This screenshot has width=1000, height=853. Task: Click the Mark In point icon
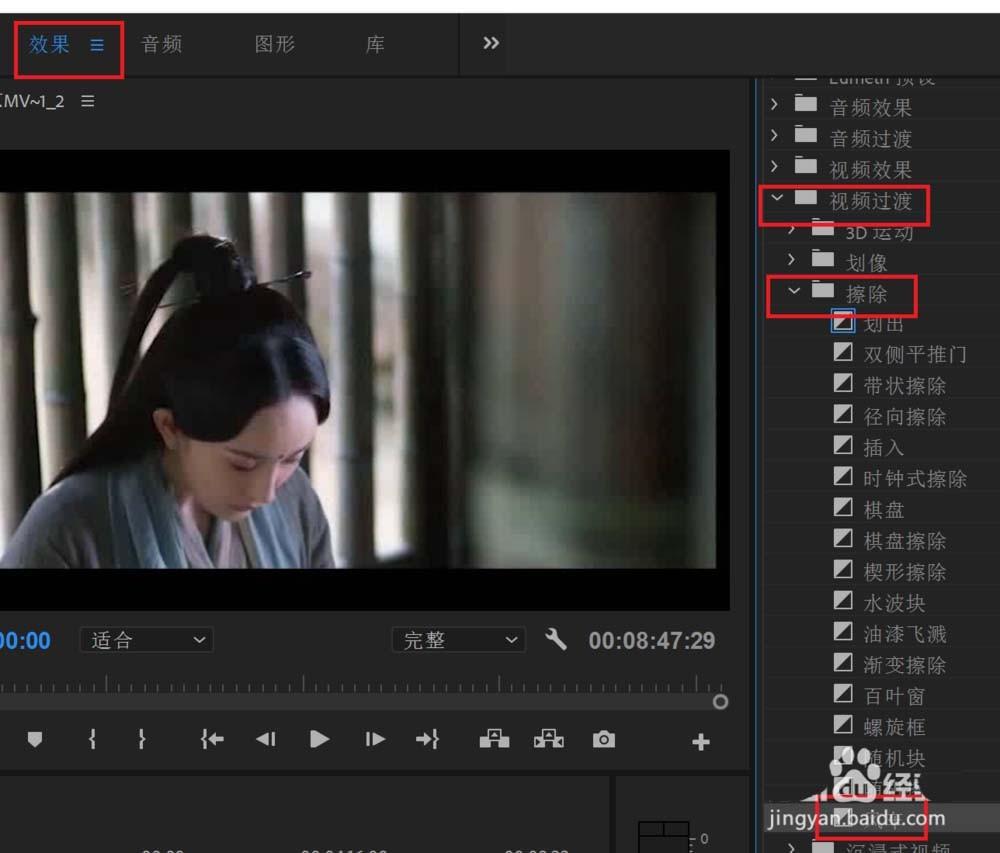[92, 740]
